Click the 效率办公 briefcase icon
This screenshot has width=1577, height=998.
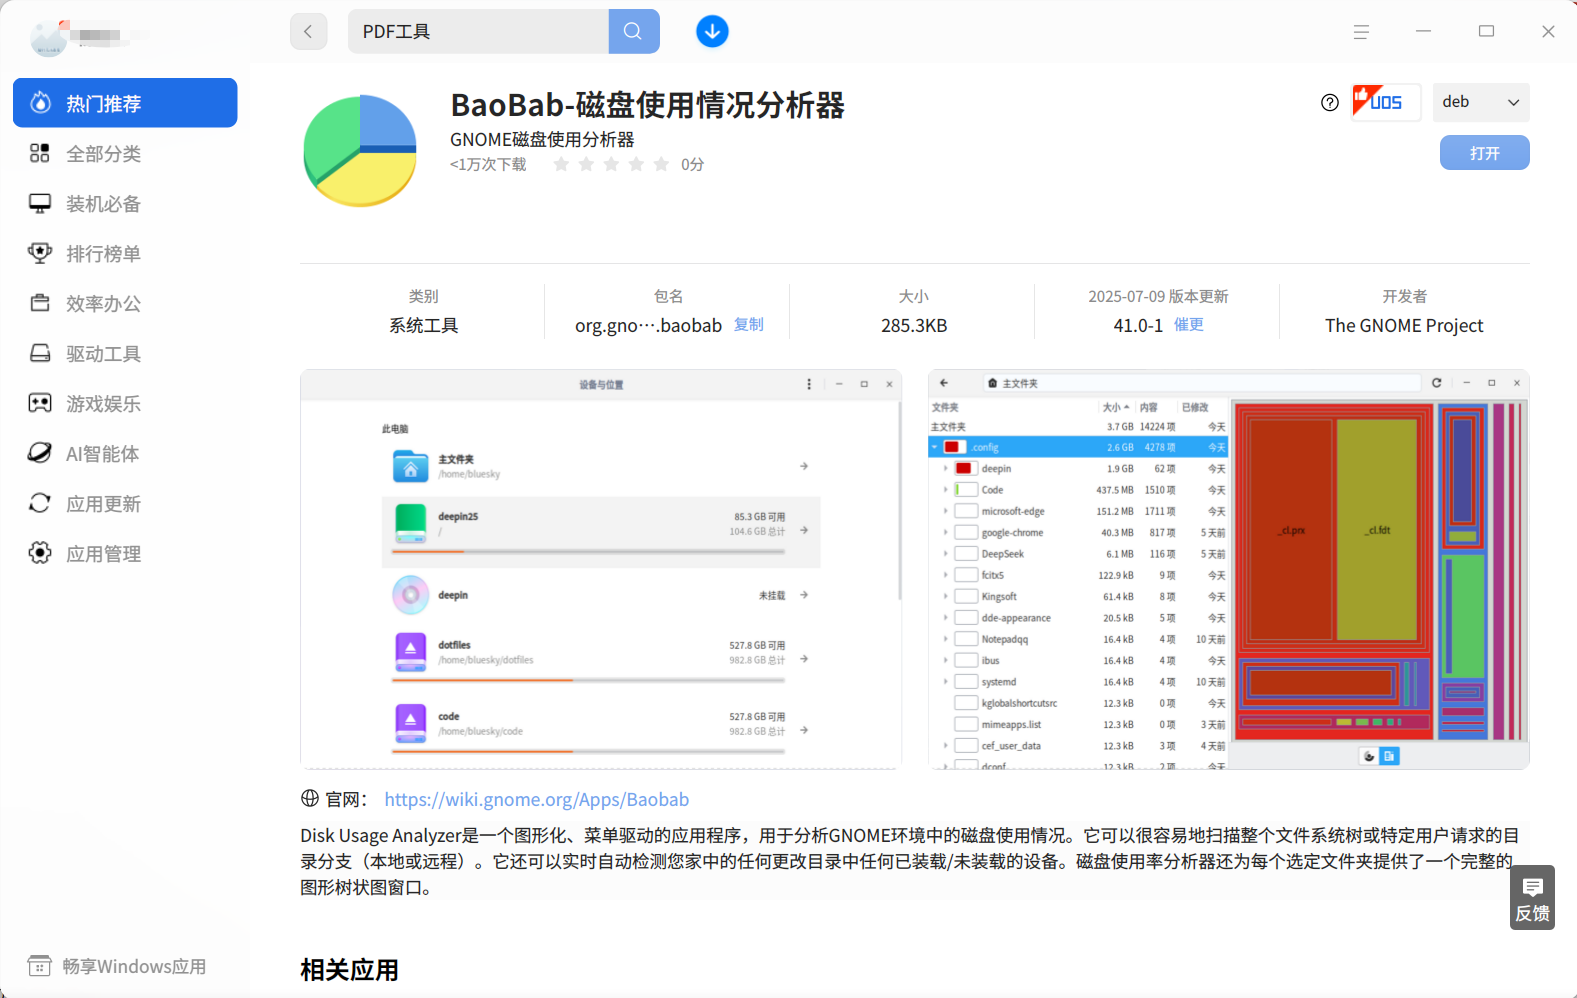(x=40, y=303)
